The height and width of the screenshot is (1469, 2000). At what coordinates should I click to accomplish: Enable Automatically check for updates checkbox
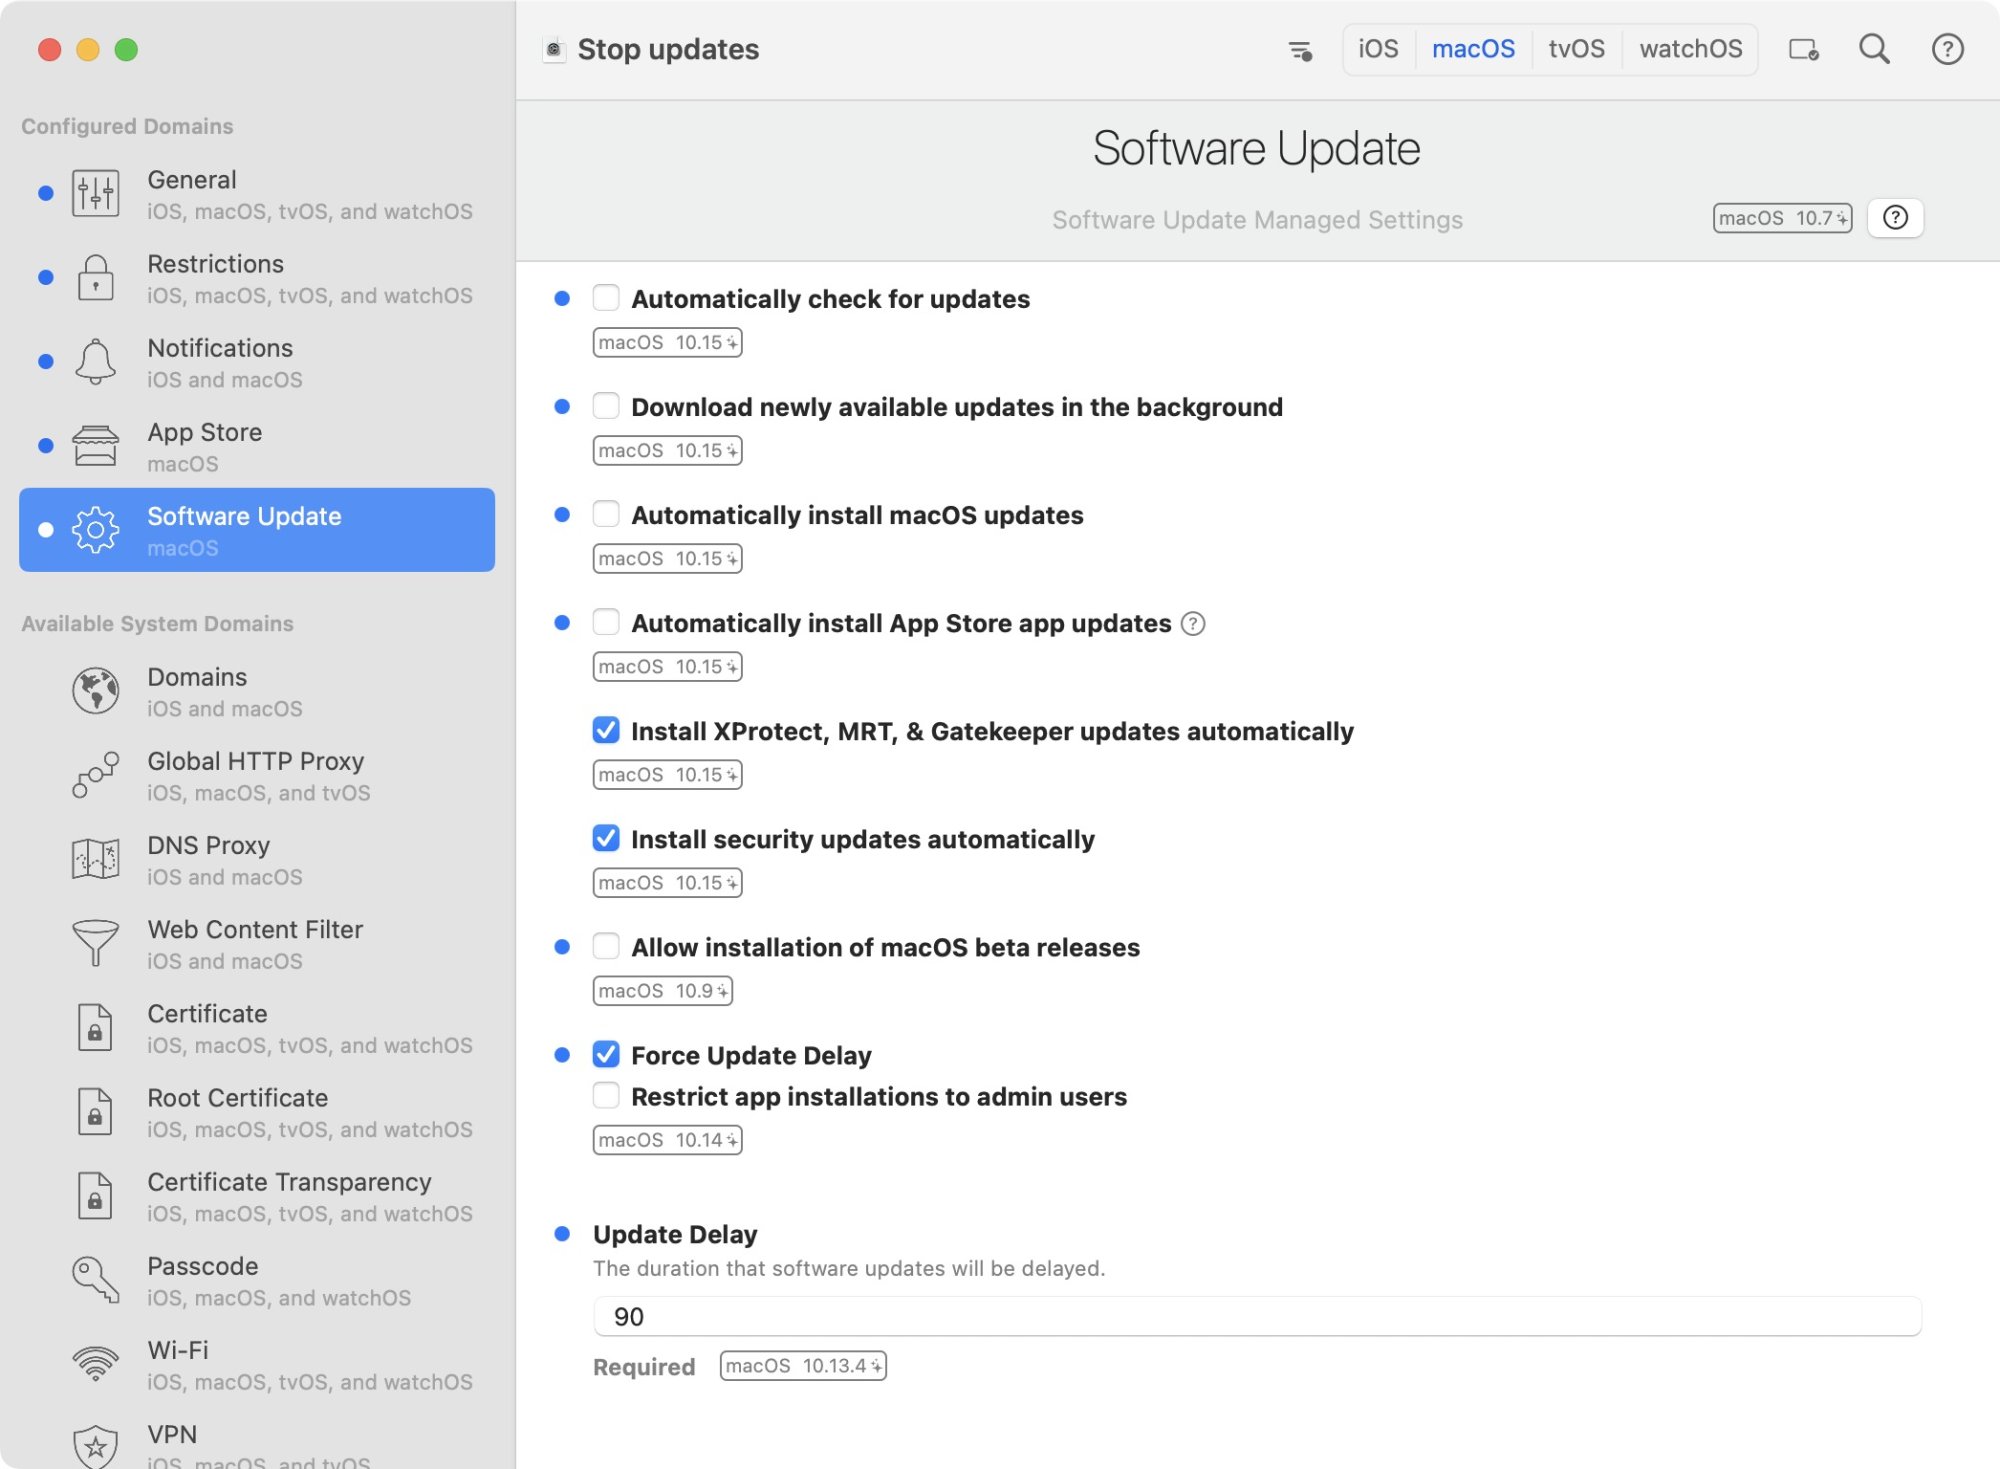(x=606, y=298)
